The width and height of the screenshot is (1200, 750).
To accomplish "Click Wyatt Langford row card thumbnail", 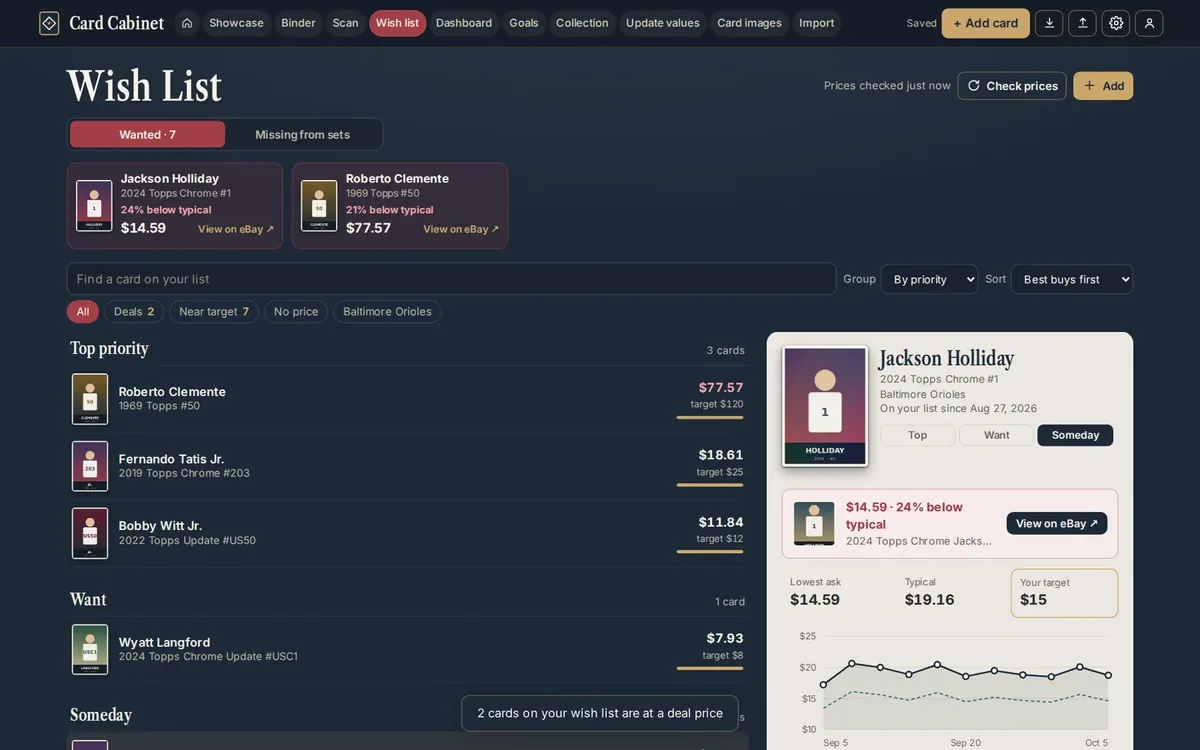I will pos(90,649).
